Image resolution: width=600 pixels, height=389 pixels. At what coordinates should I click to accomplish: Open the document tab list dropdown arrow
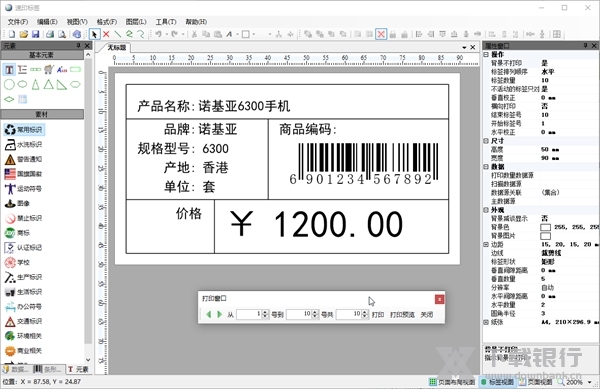pos(464,47)
